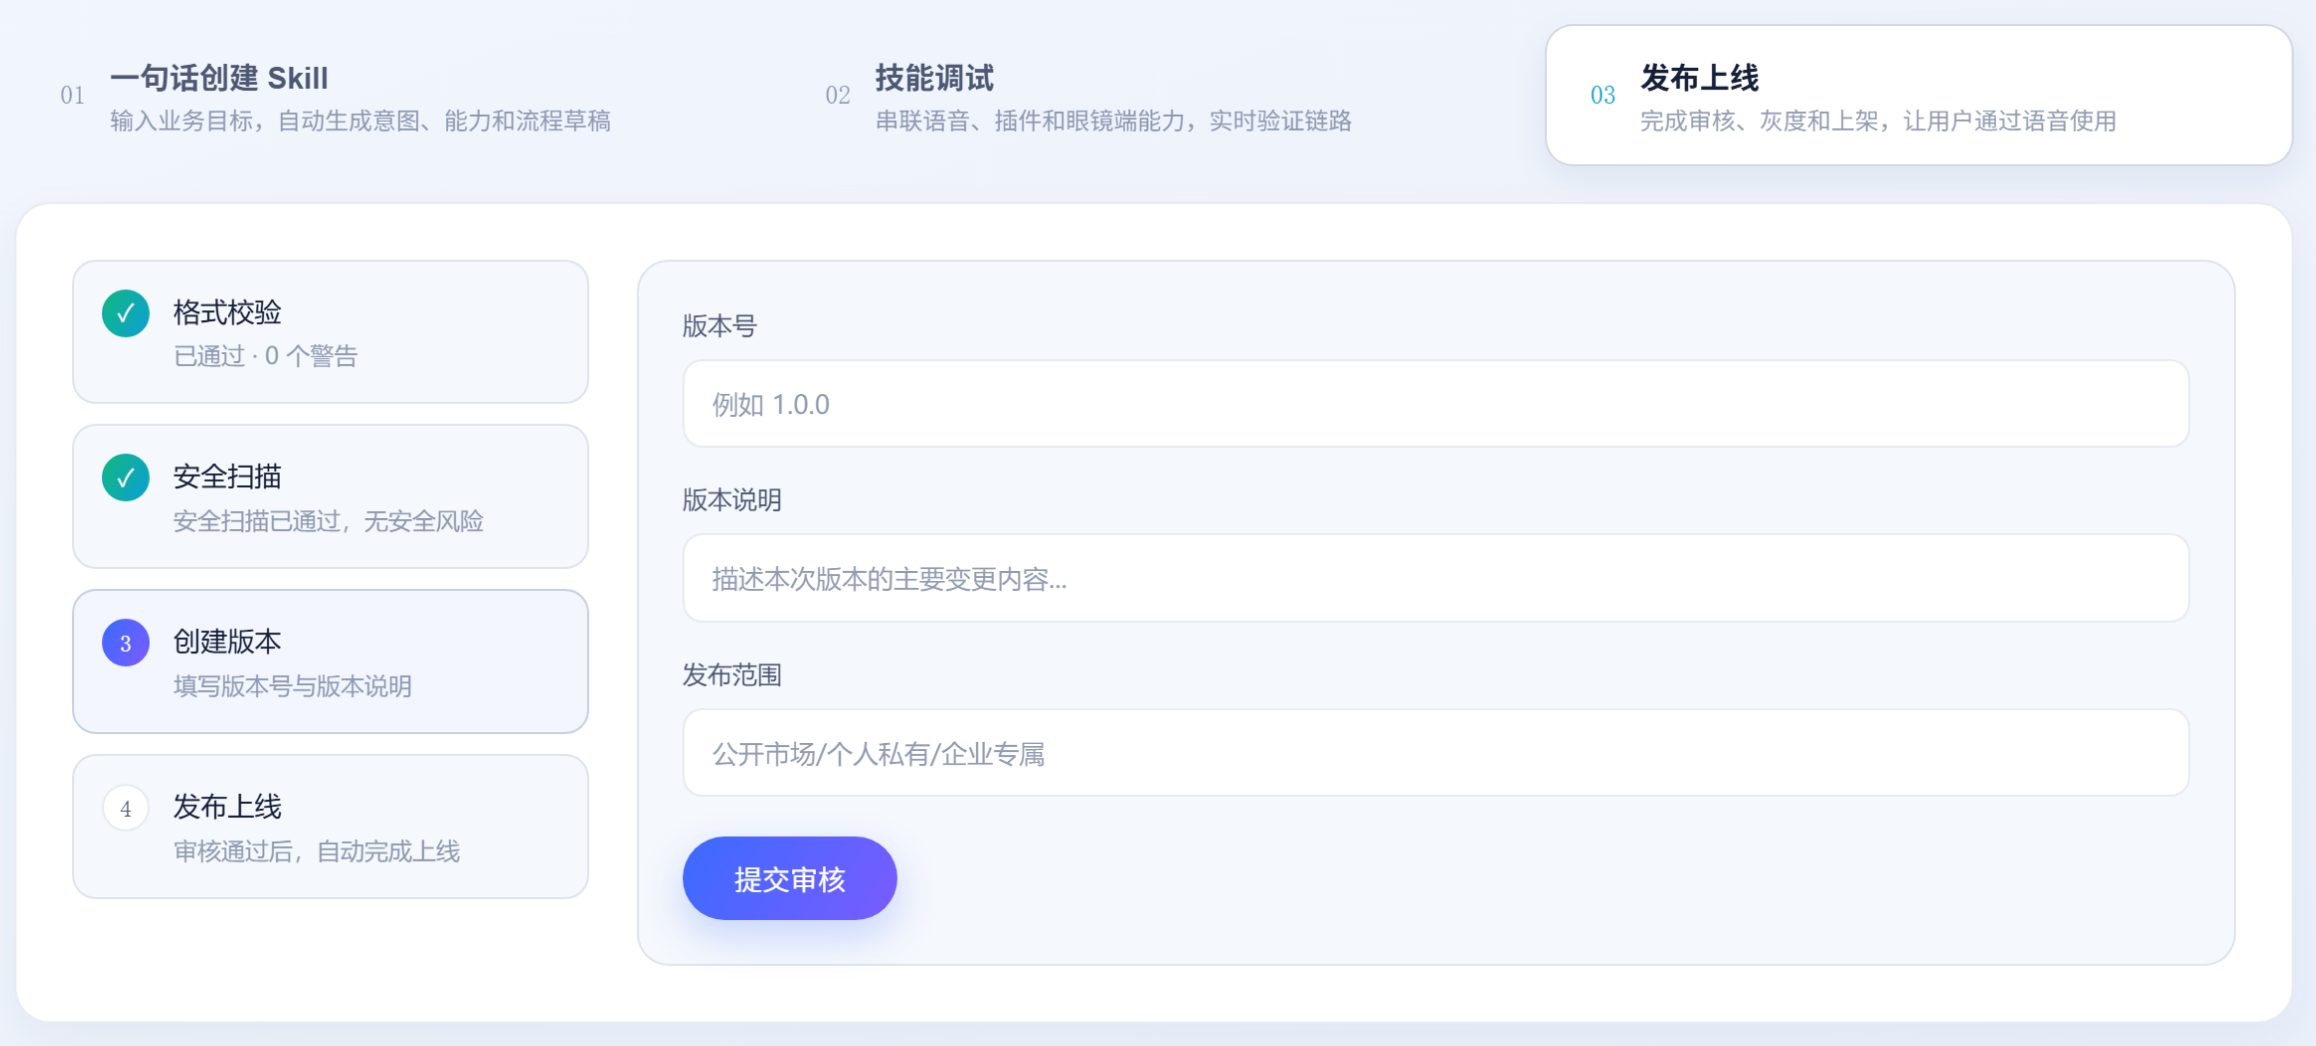The image size is (2316, 1046).
Task: Select the 发布上线 top step card
Action: (x=1918, y=95)
